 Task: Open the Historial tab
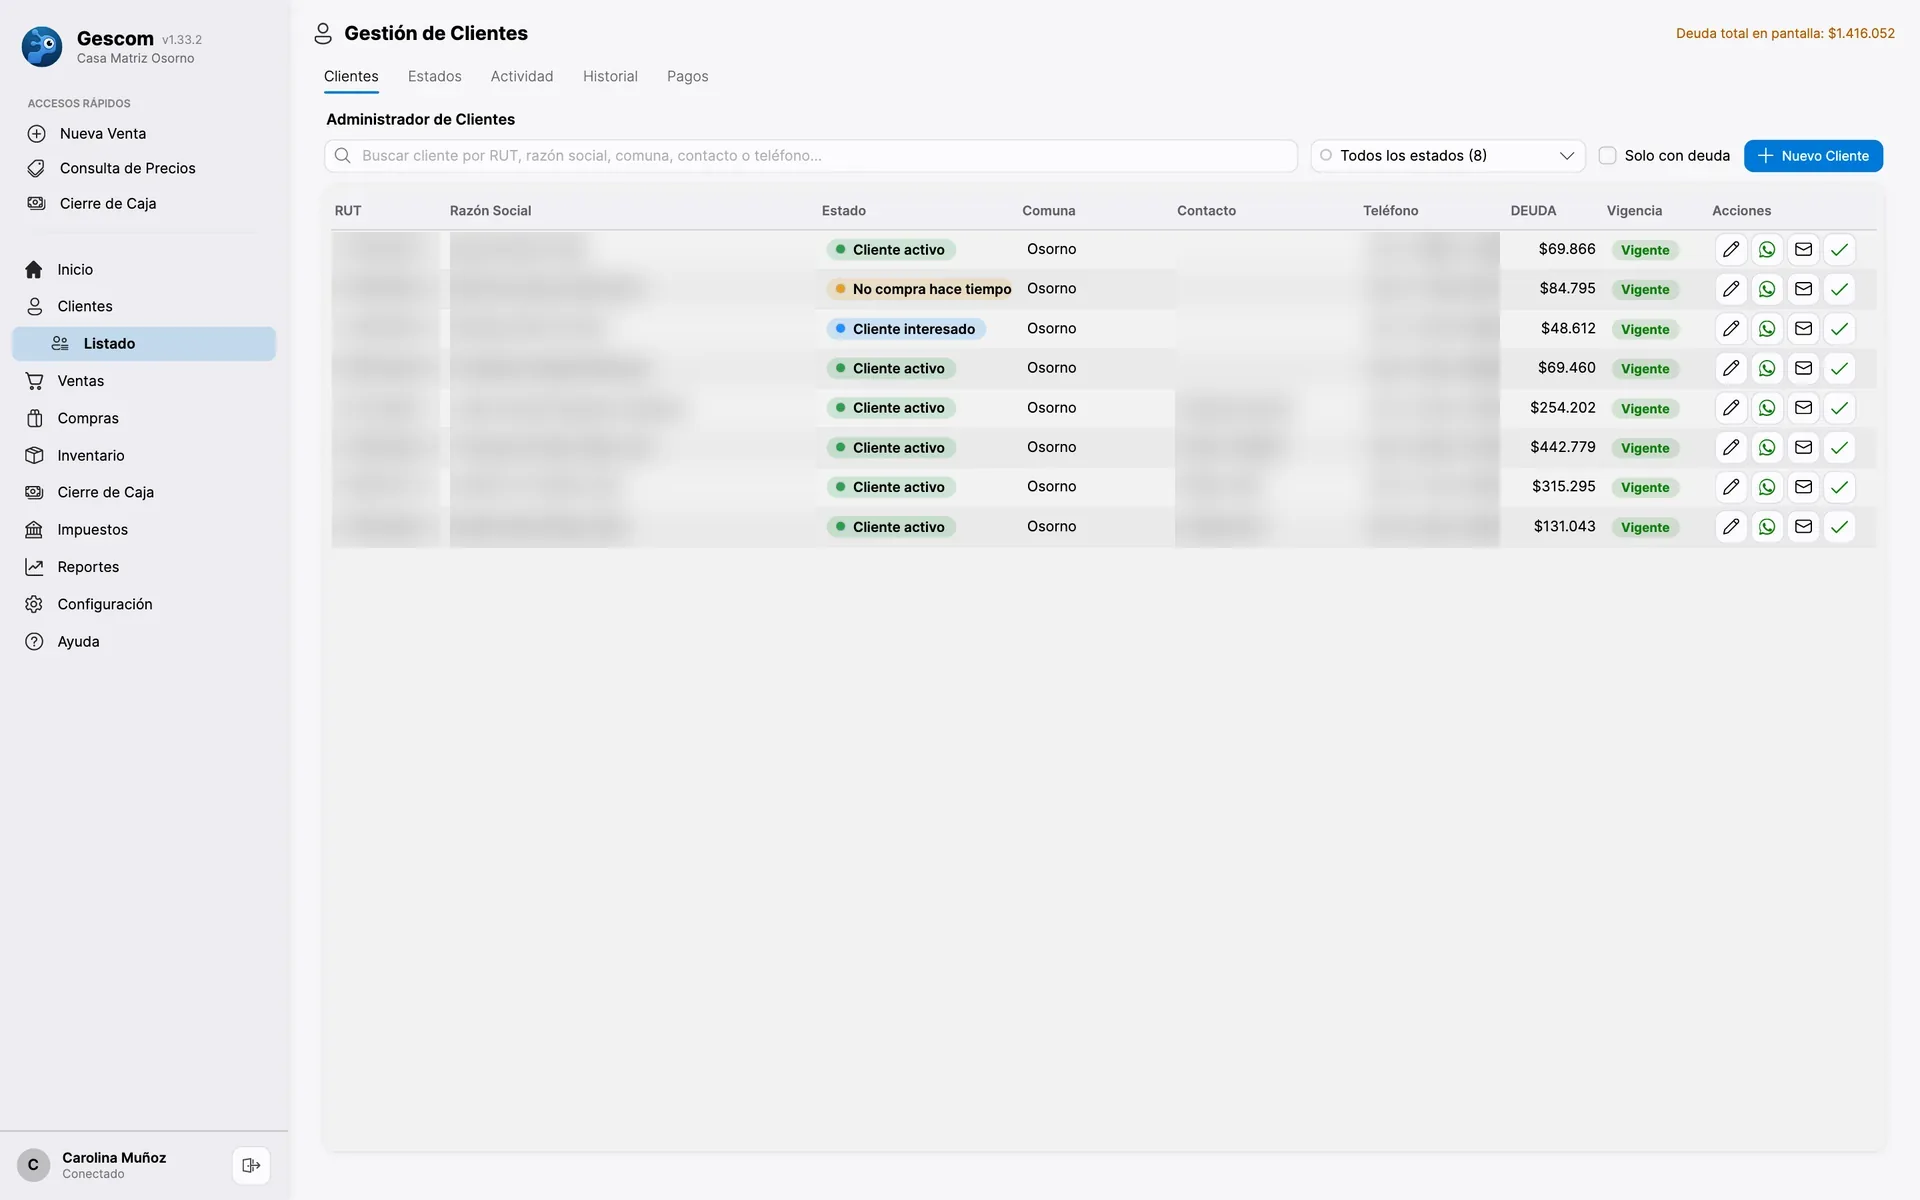pyautogui.click(x=610, y=76)
